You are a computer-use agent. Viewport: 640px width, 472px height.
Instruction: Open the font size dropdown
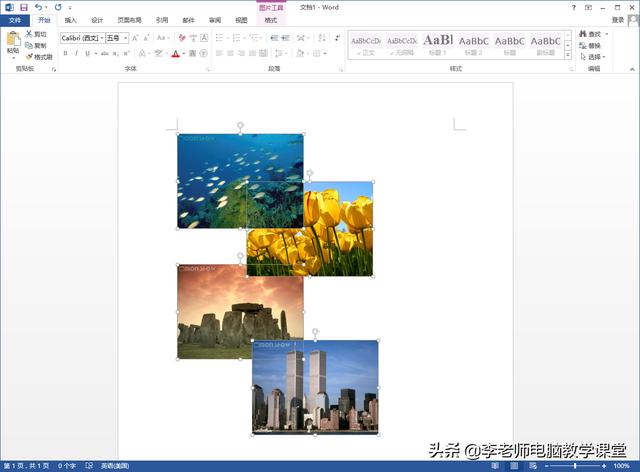click(x=125, y=38)
